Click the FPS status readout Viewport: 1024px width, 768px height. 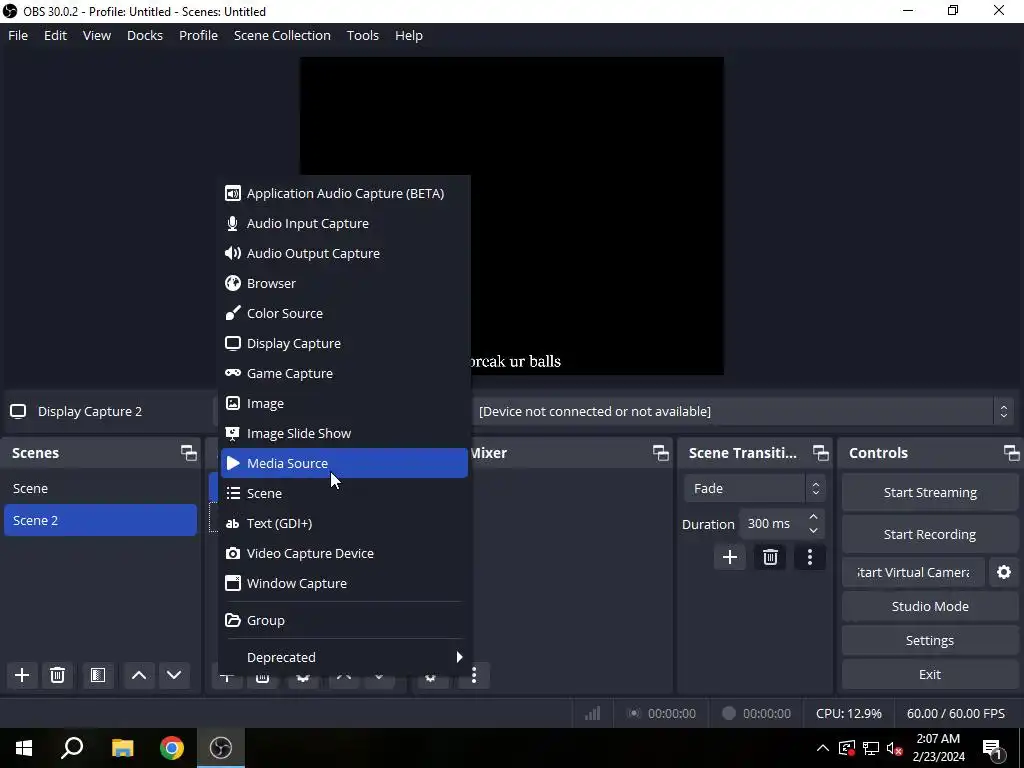point(955,714)
